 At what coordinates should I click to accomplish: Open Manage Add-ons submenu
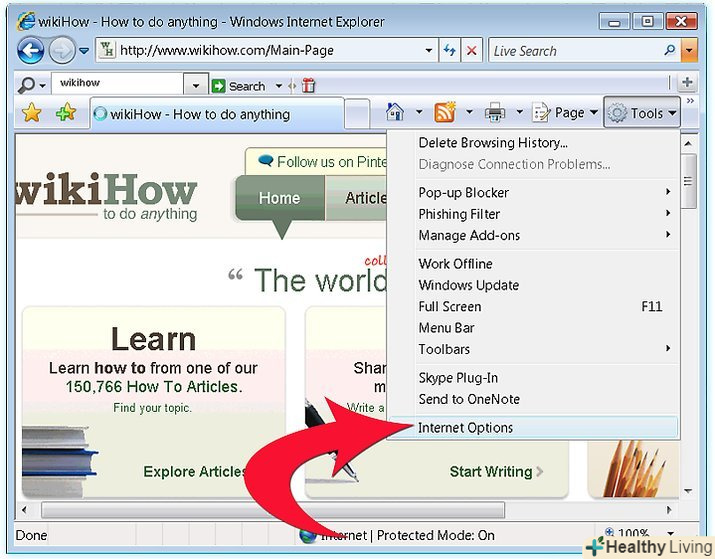(x=533, y=235)
